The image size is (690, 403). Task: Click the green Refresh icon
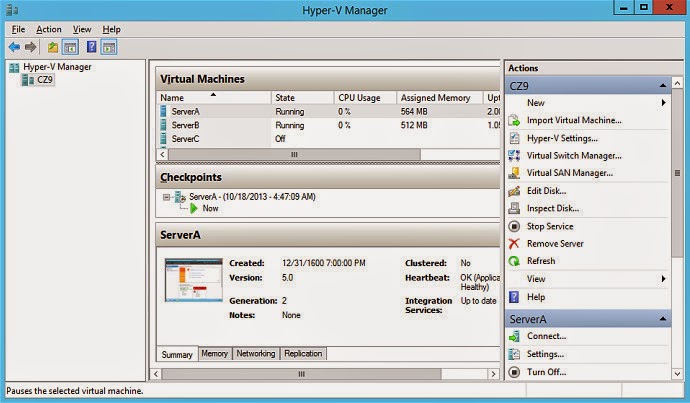[x=514, y=261]
